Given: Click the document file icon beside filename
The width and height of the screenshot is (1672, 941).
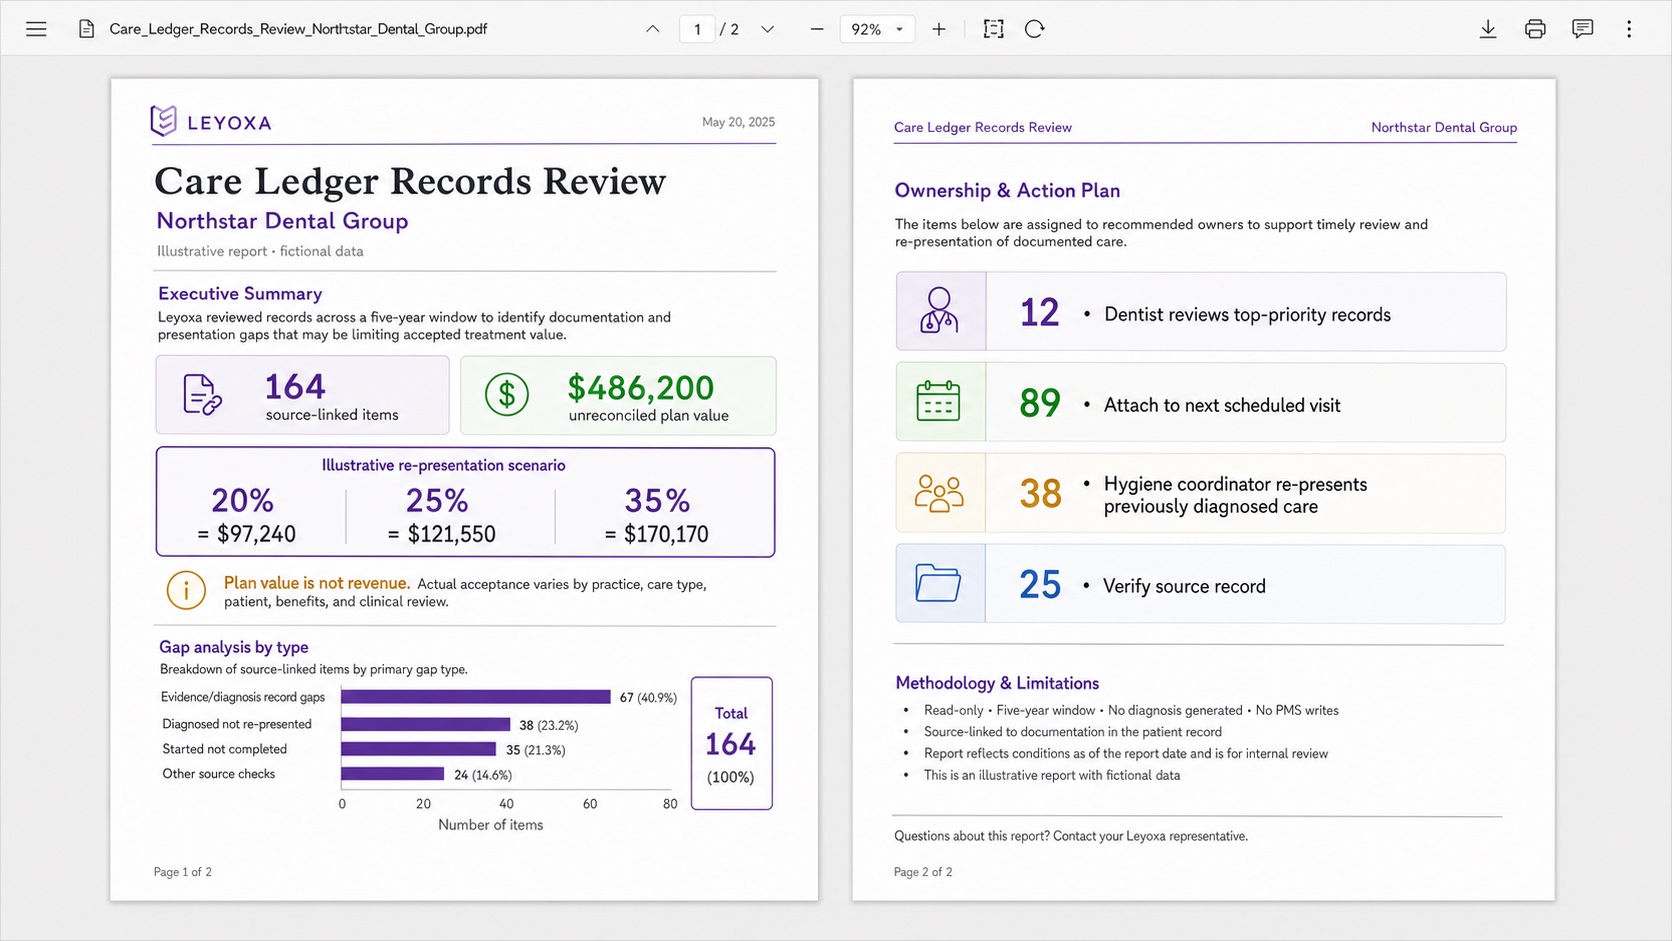Looking at the screenshot, I should [x=87, y=29].
